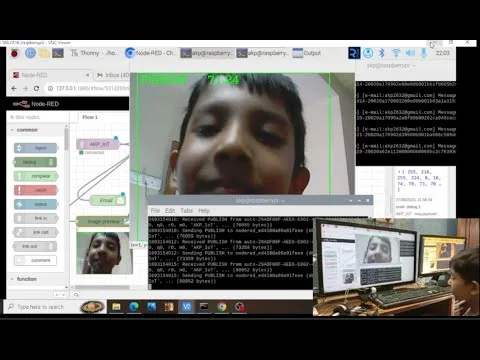Select the complete node in palette
Screen dimensions: 480x360
click(36, 176)
